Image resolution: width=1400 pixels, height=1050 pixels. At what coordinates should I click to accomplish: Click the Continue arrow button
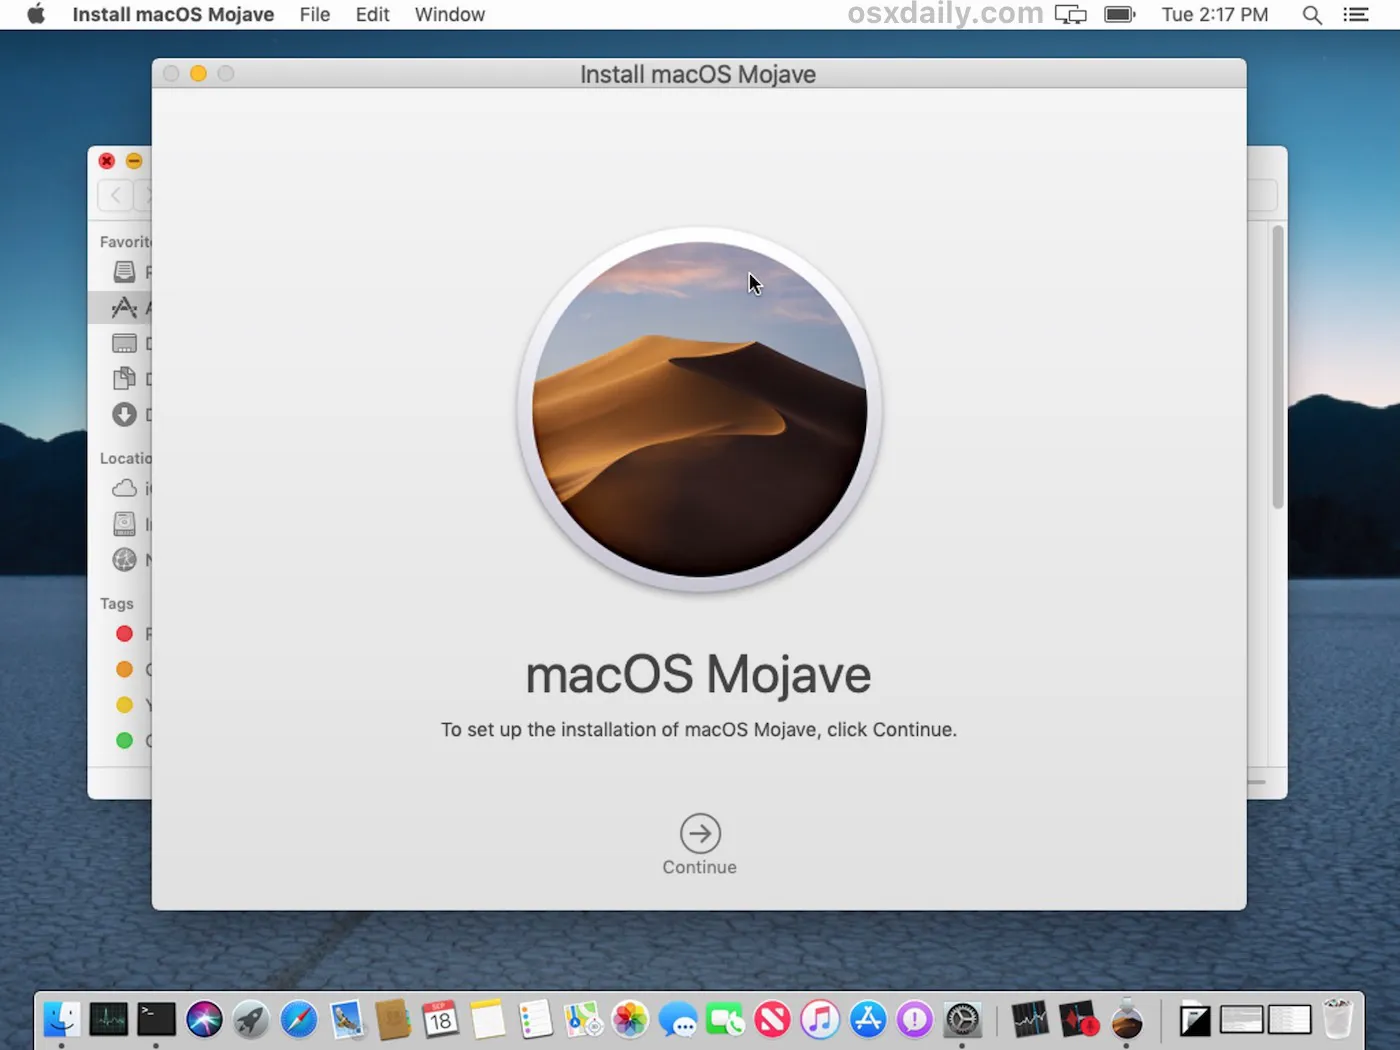[700, 833]
